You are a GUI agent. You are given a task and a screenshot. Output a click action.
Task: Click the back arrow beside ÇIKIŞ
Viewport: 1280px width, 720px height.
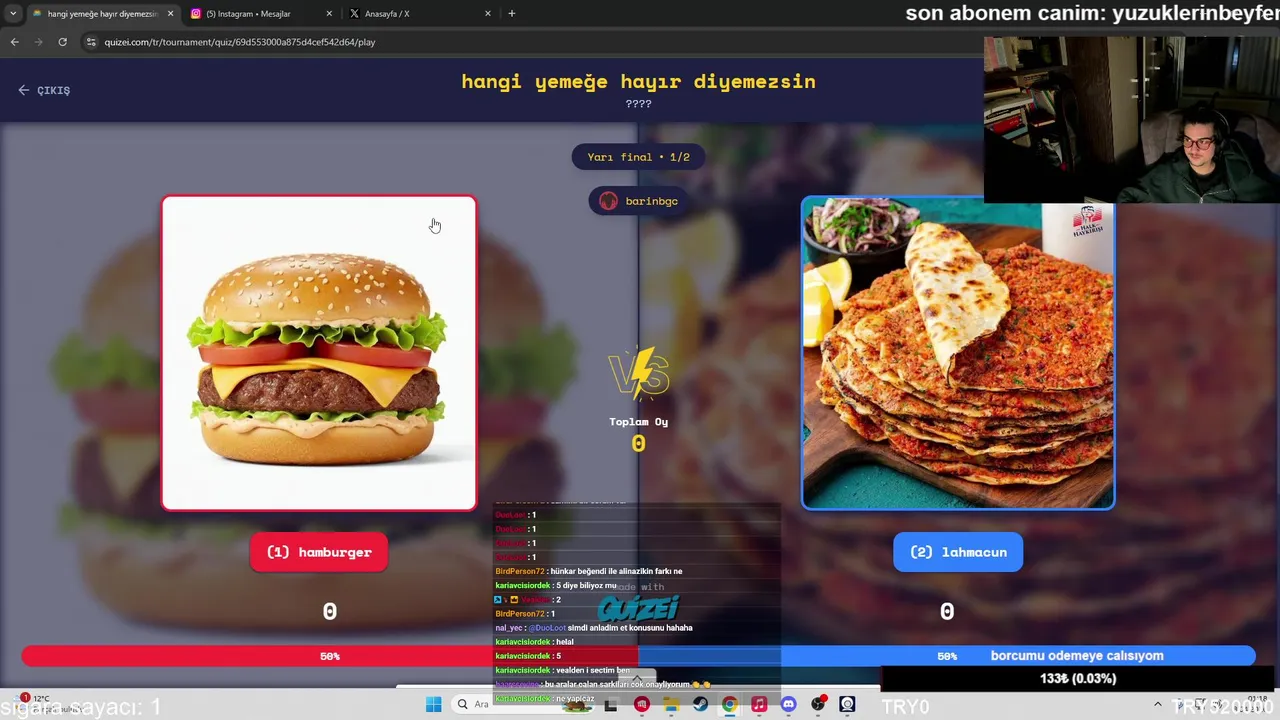(24, 90)
